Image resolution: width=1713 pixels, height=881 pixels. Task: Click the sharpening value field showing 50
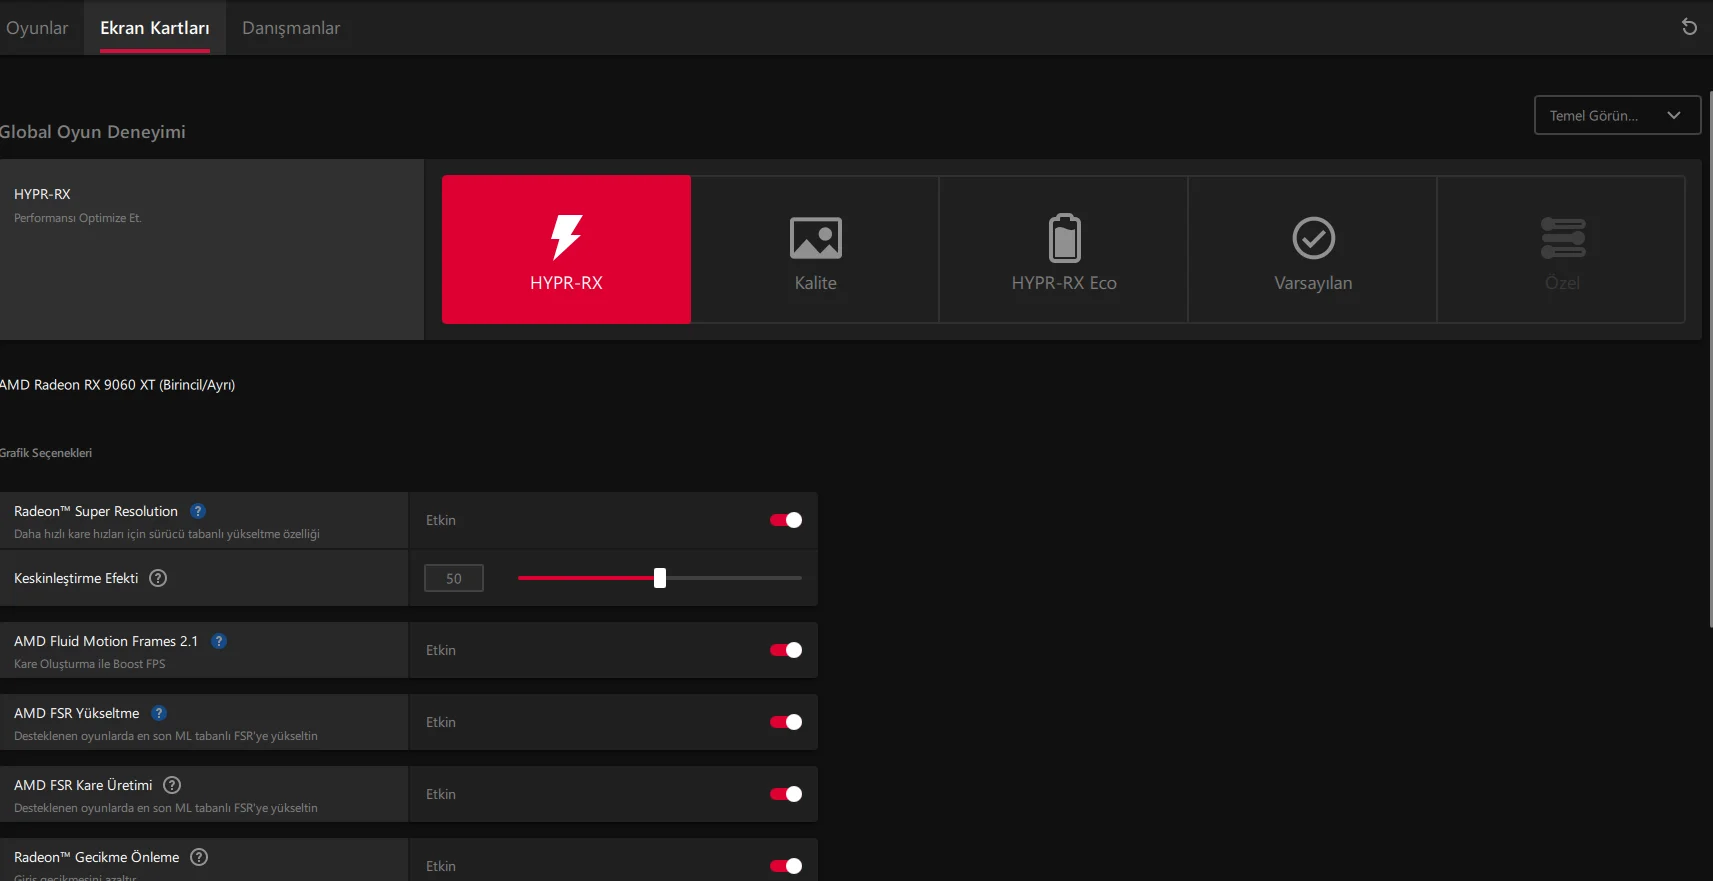point(454,578)
